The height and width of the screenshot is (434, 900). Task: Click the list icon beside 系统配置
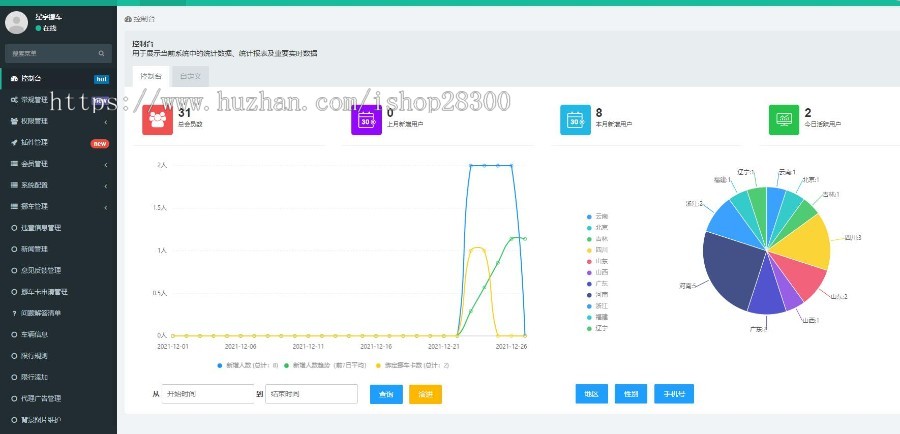pos(14,185)
